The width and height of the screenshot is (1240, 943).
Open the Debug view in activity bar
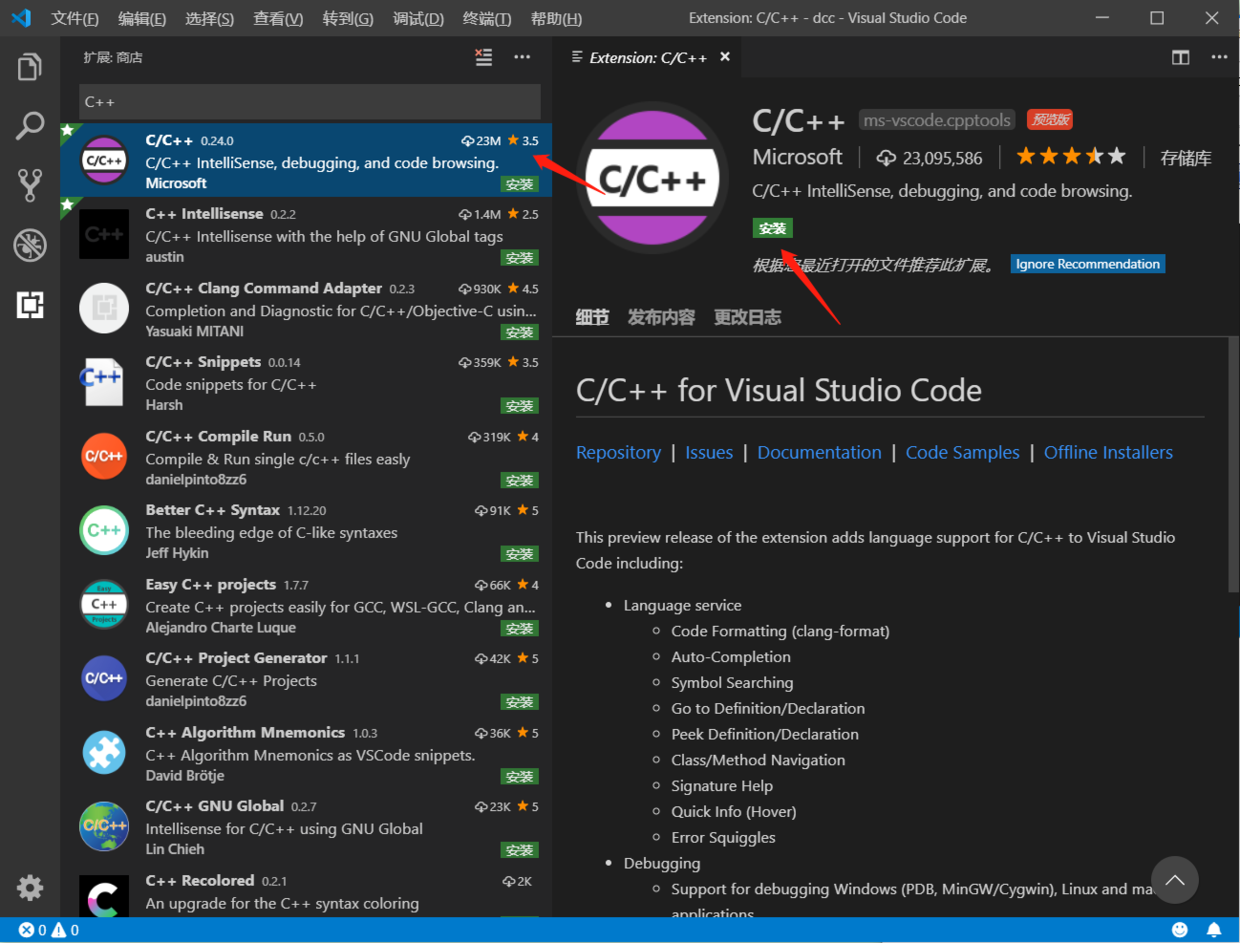click(x=30, y=245)
